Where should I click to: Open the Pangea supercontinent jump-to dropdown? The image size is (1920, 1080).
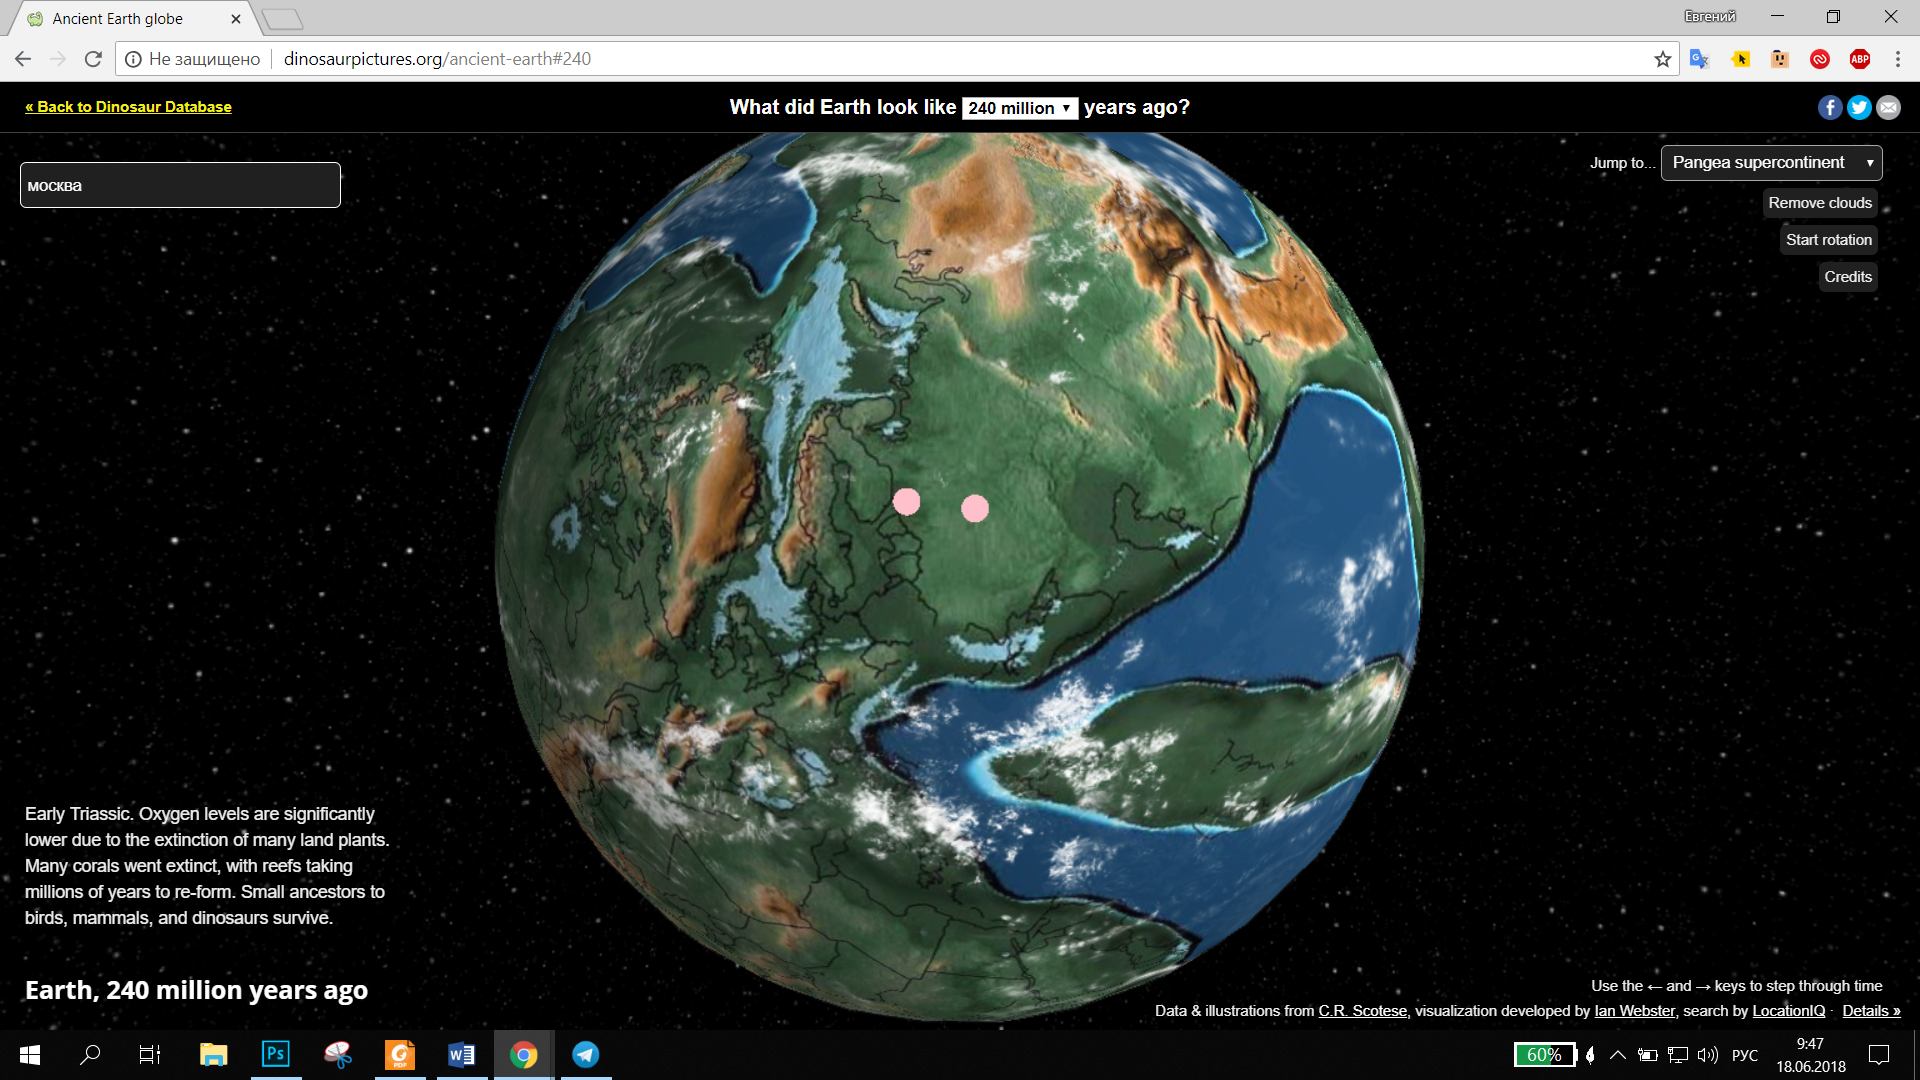[x=1771, y=163]
